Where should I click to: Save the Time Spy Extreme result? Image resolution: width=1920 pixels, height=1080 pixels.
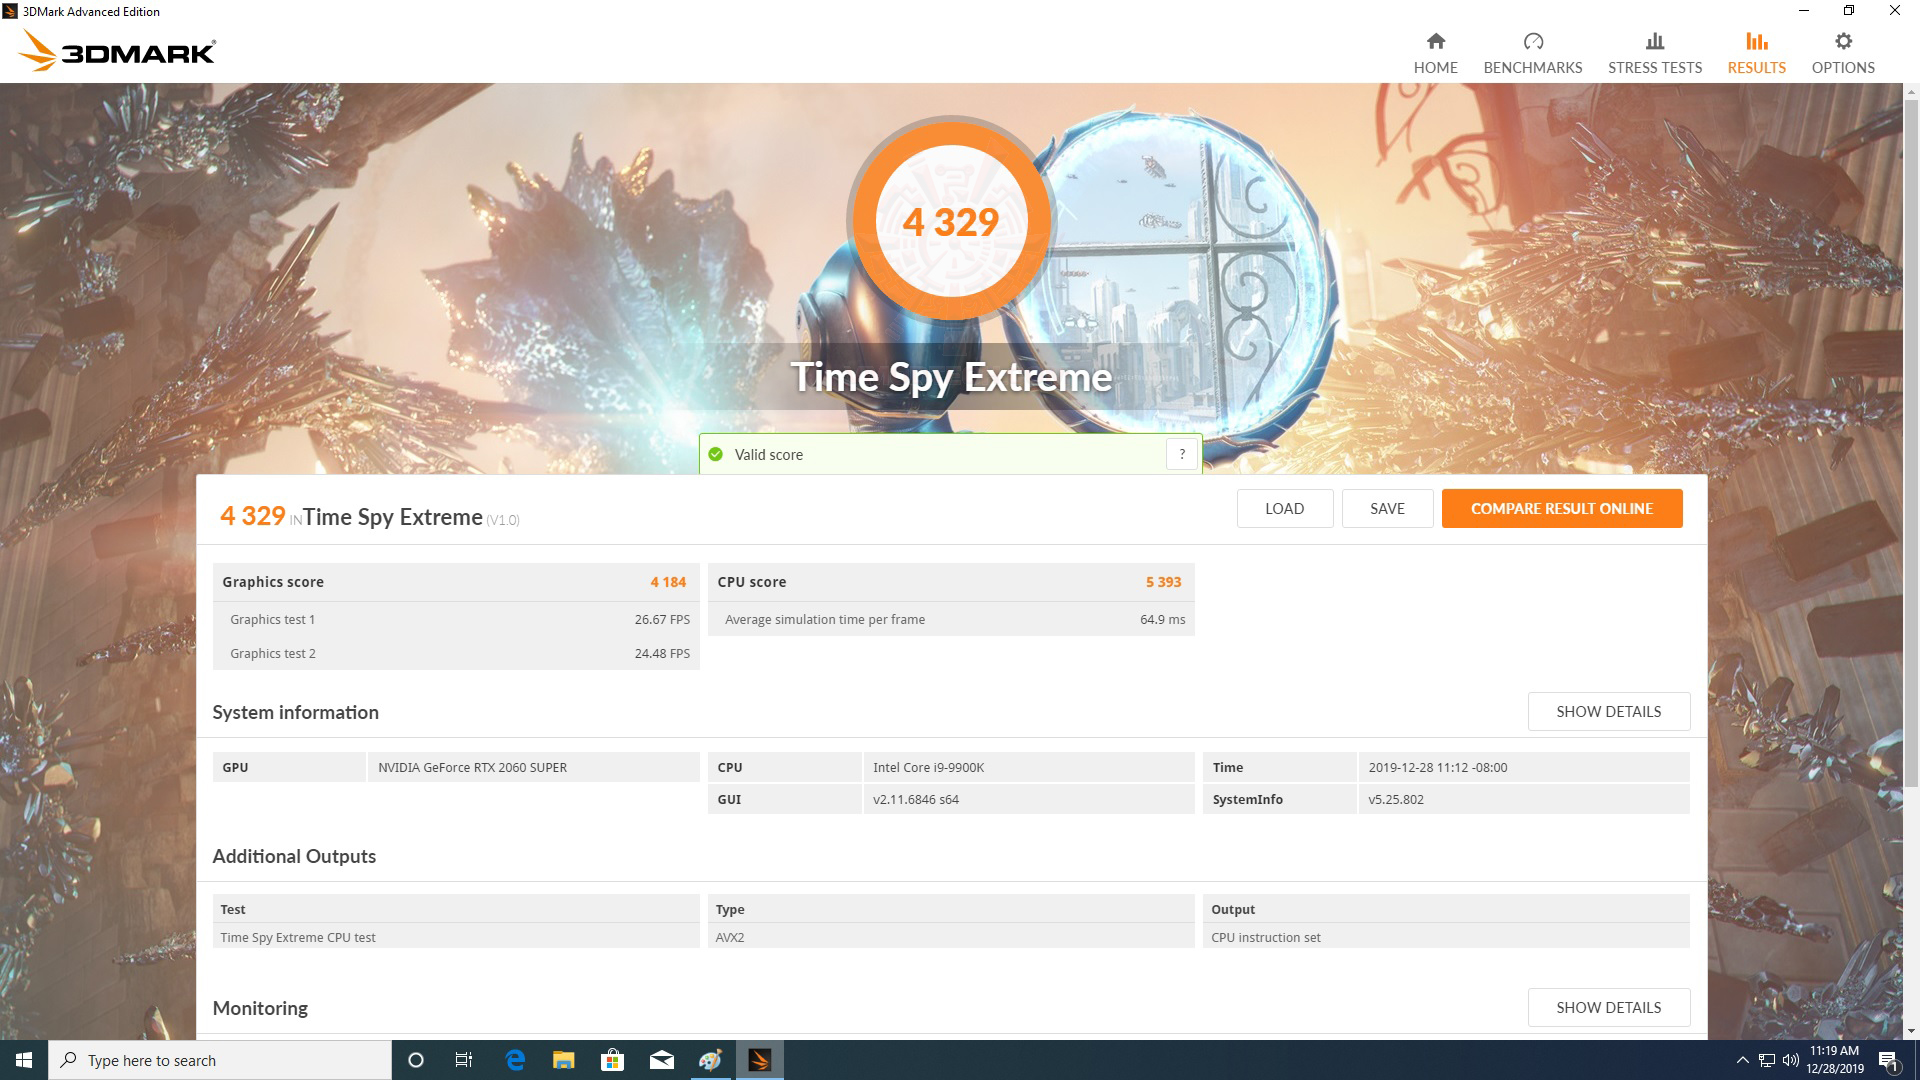[1387, 508]
